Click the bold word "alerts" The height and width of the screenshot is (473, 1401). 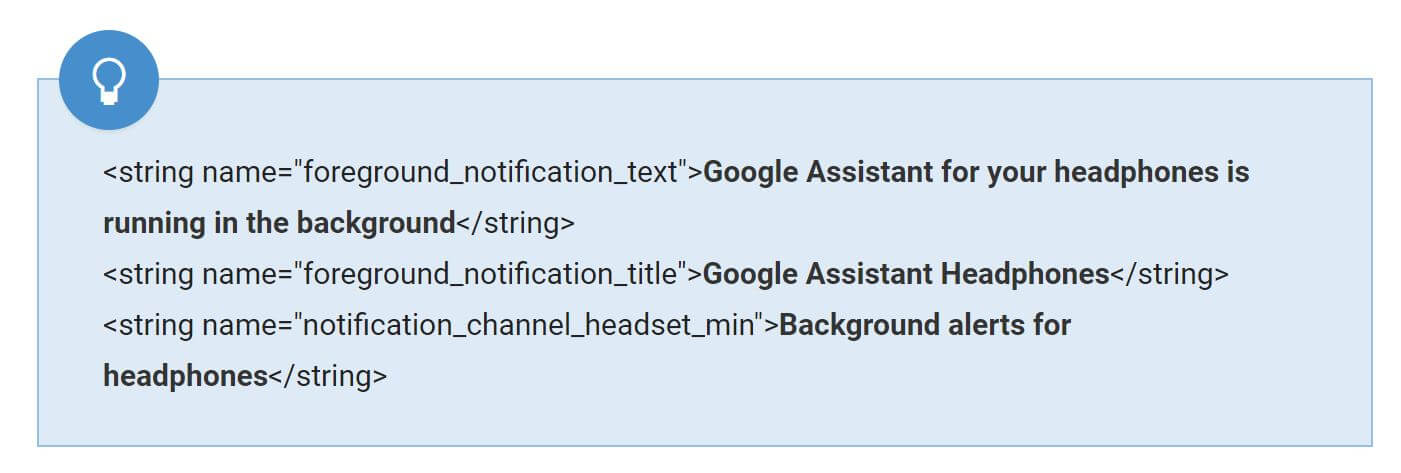tap(972, 325)
